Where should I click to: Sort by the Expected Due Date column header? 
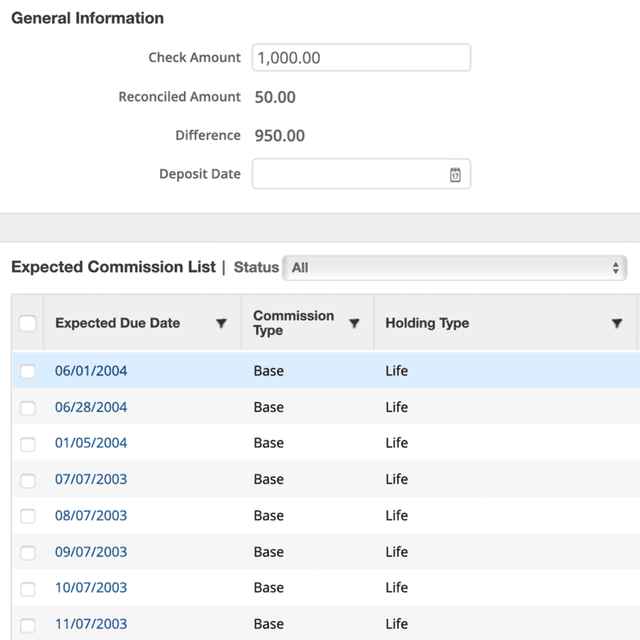(x=118, y=323)
